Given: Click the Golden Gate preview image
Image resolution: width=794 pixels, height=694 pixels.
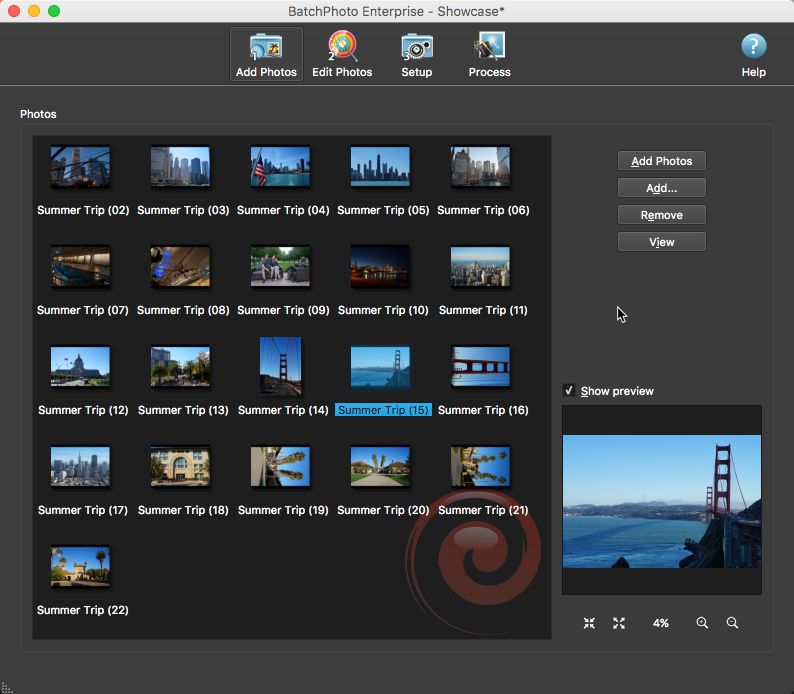Looking at the screenshot, I should click(x=662, y=501).
